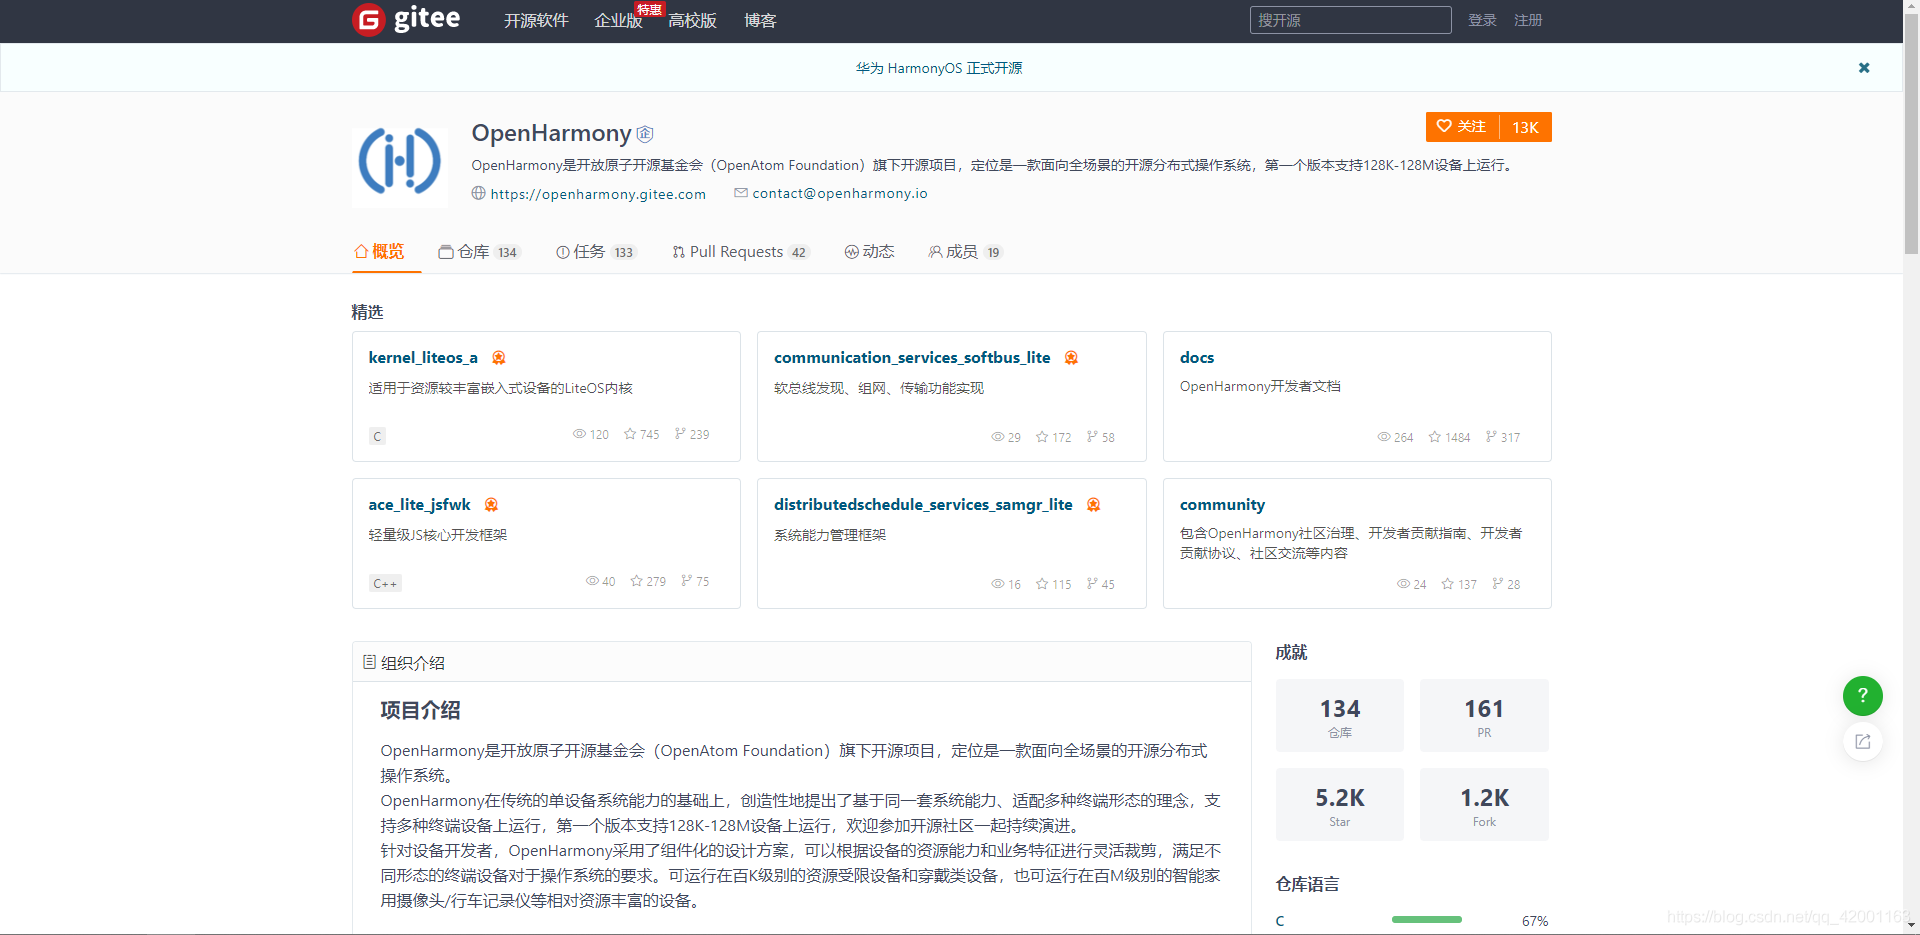The height and width of the screenshot is (935, 1920).
Task: Open the kernel_liteos_a repository
Action: point(423,358)
